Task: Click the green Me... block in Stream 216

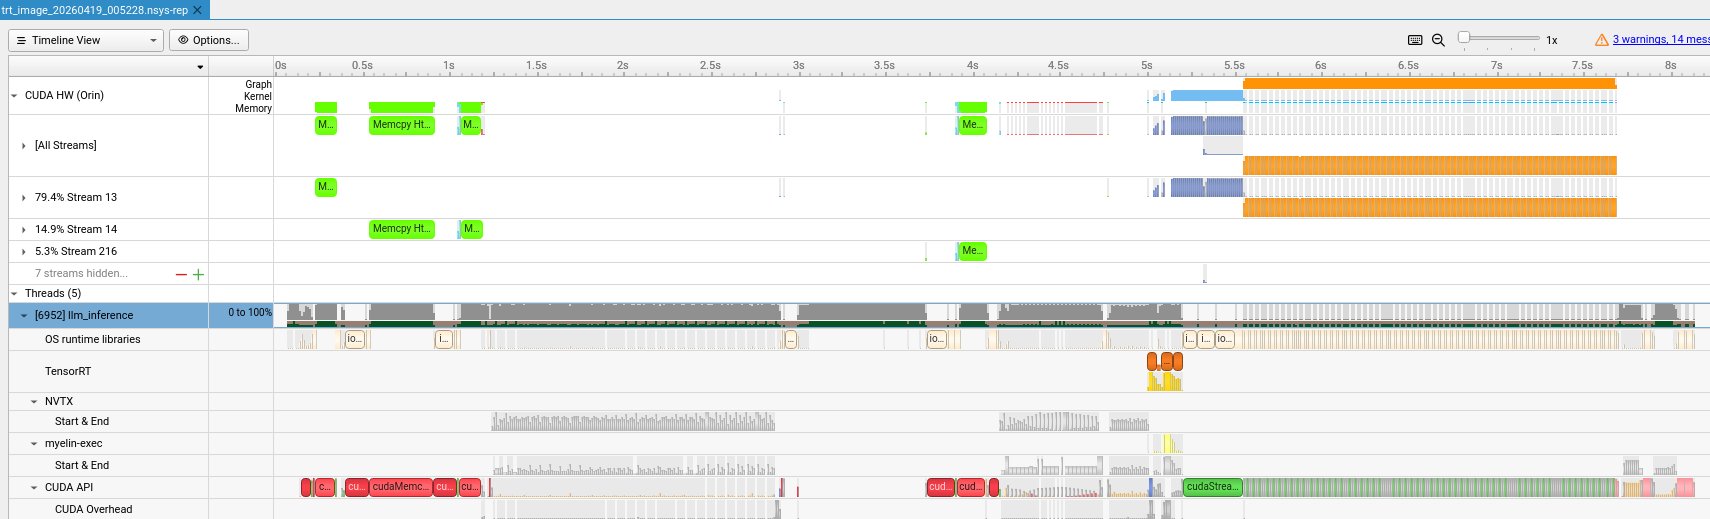Action: (x=972, y=251)
